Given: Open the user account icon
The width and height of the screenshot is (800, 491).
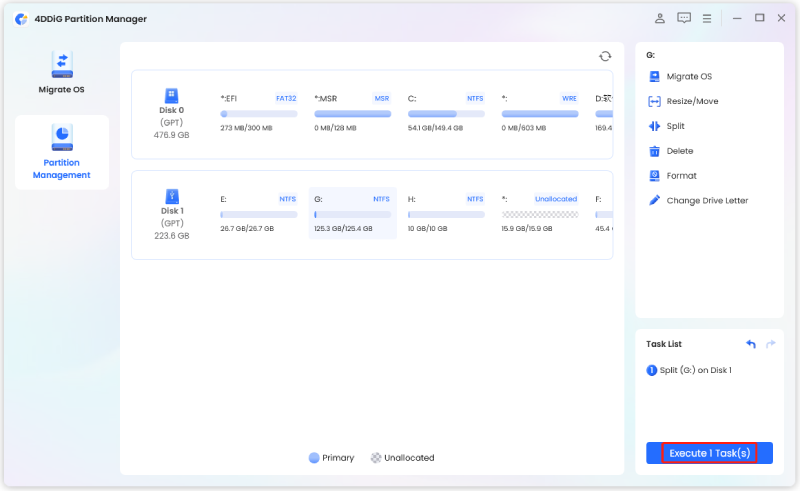Looking at the screenshot, I should (659, 18).
